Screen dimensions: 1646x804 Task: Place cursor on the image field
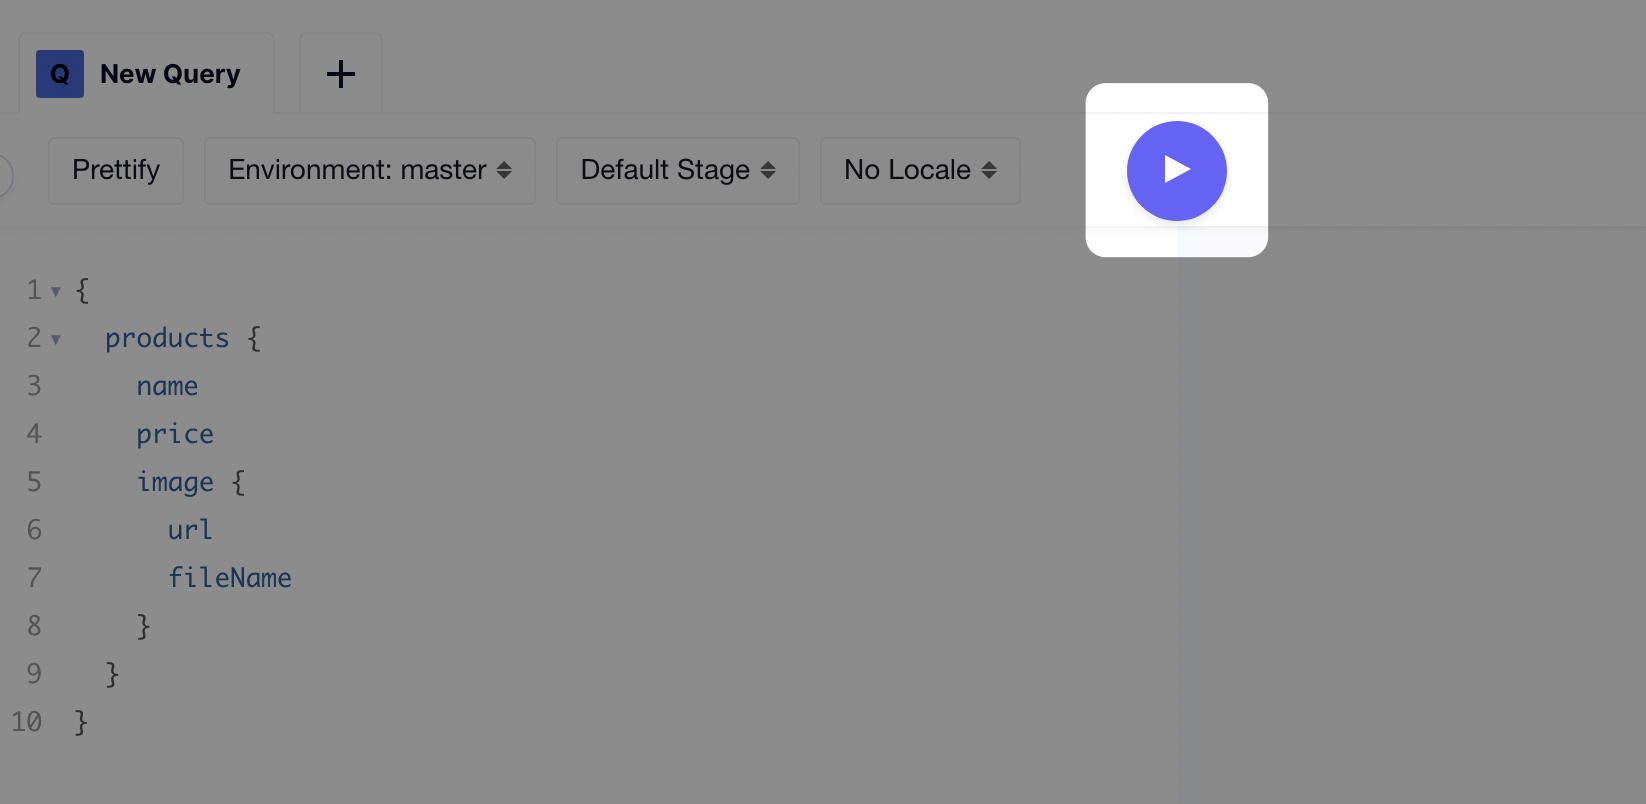click(x=175, y=483)
